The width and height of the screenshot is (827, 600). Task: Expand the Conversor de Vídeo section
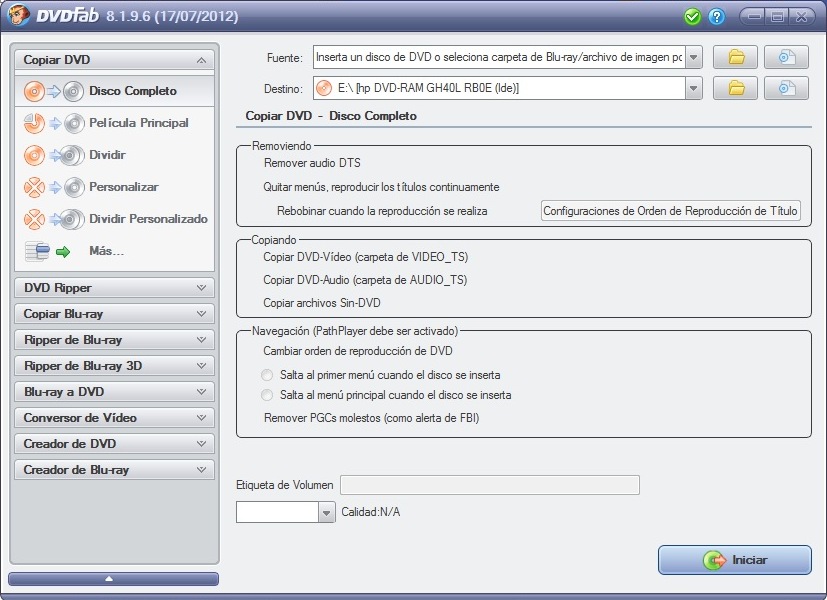click(x=114, y=418)
